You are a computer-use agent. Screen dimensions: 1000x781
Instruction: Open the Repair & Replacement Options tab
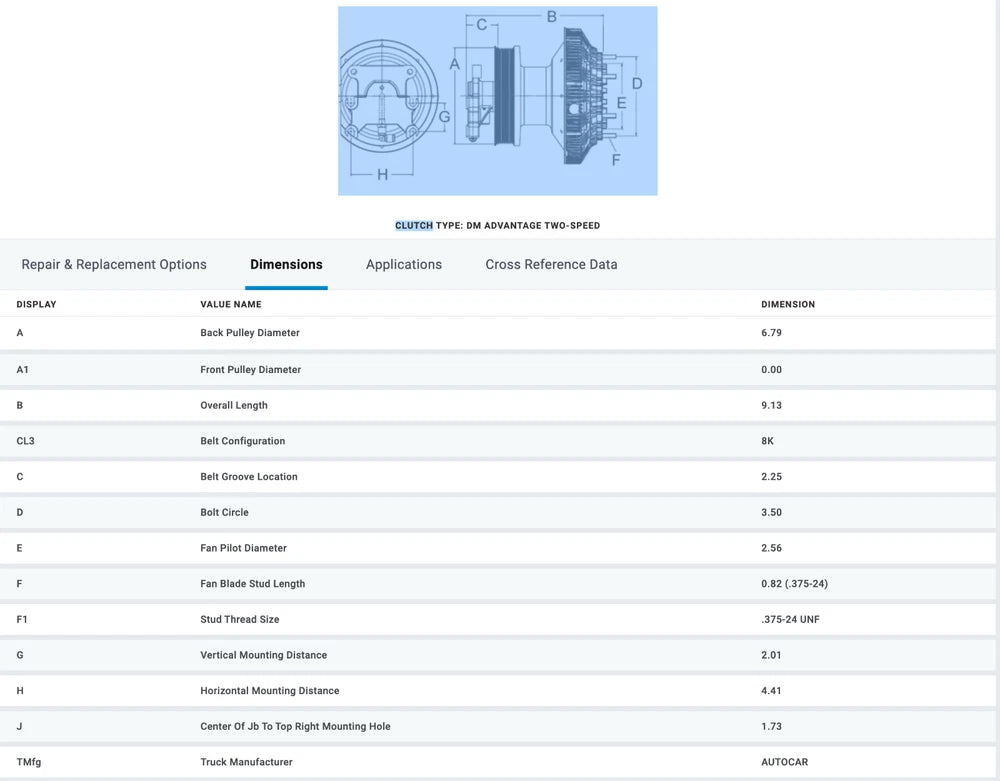click(114, 265)
